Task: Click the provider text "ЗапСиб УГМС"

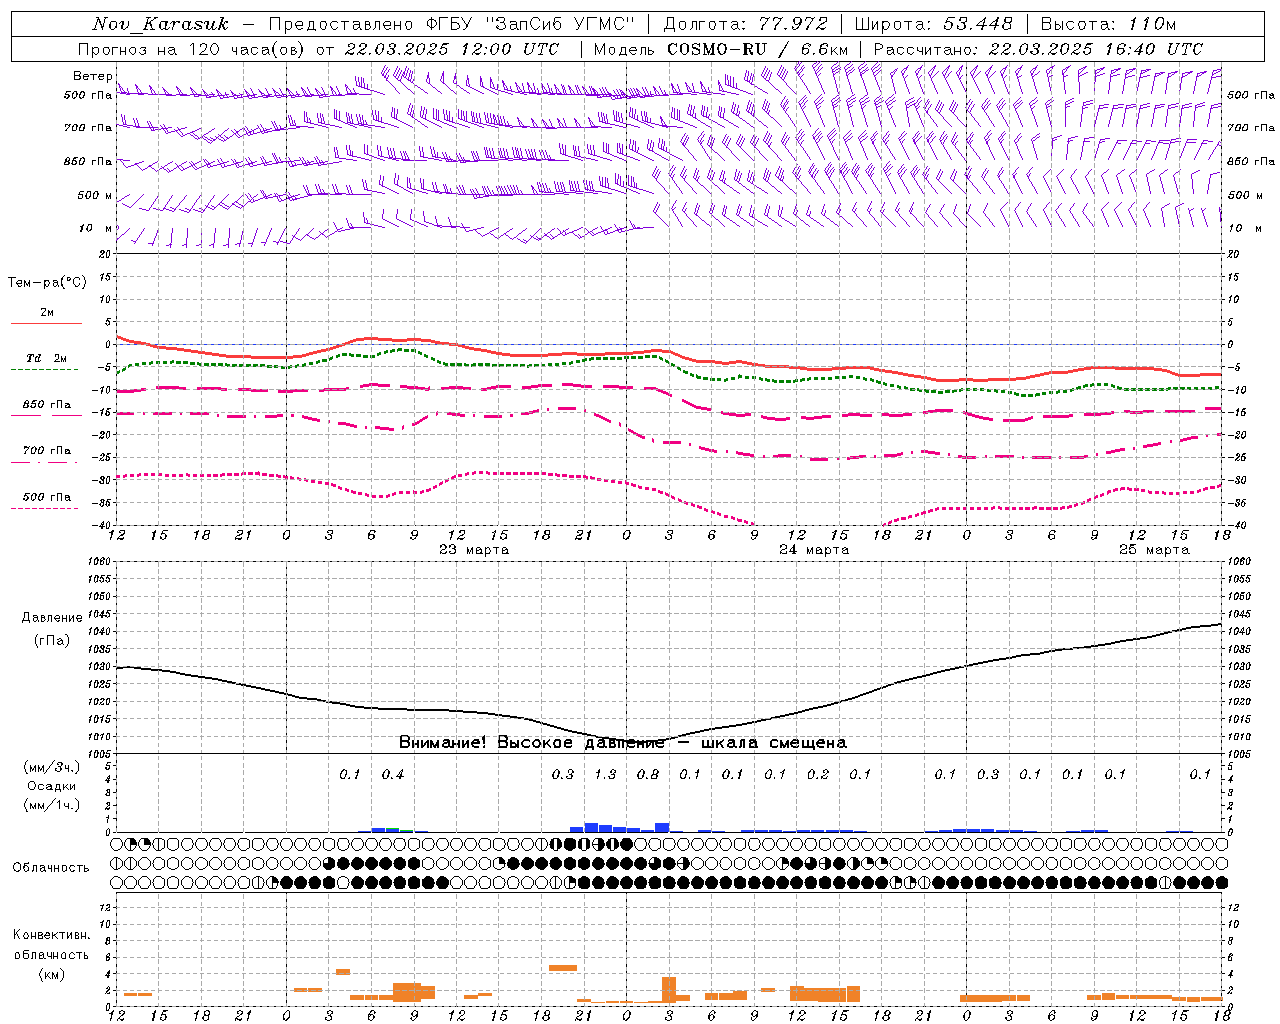Action: pyautogui.click(x=562, y=24)
